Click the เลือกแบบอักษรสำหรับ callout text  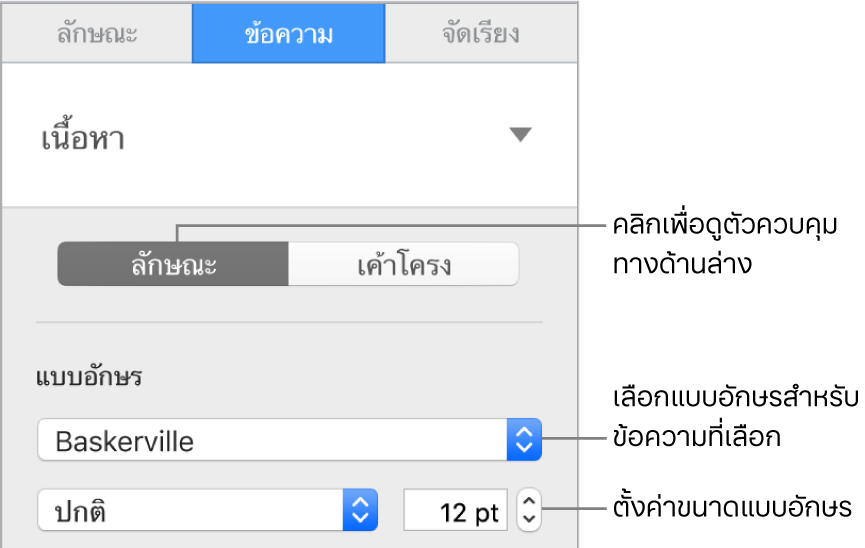(735, 400)
